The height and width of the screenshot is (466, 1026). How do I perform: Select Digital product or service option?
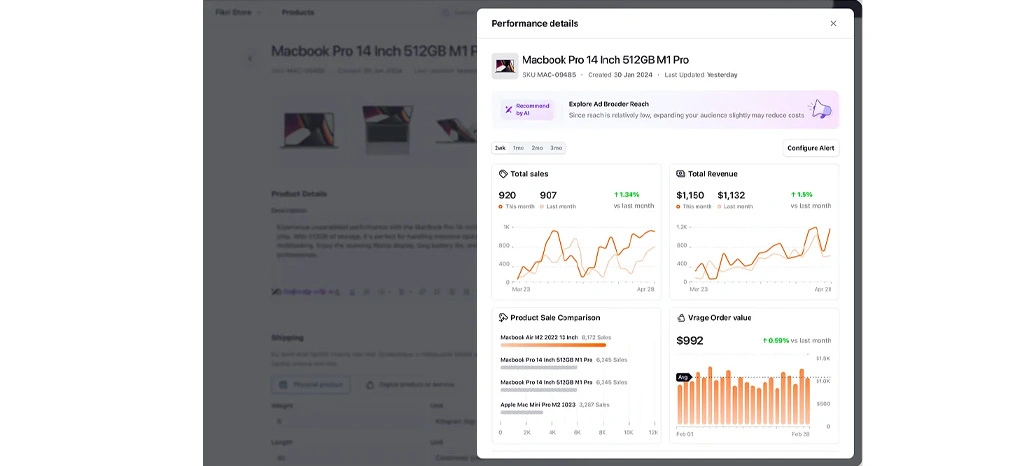click(x=410, y=385)
